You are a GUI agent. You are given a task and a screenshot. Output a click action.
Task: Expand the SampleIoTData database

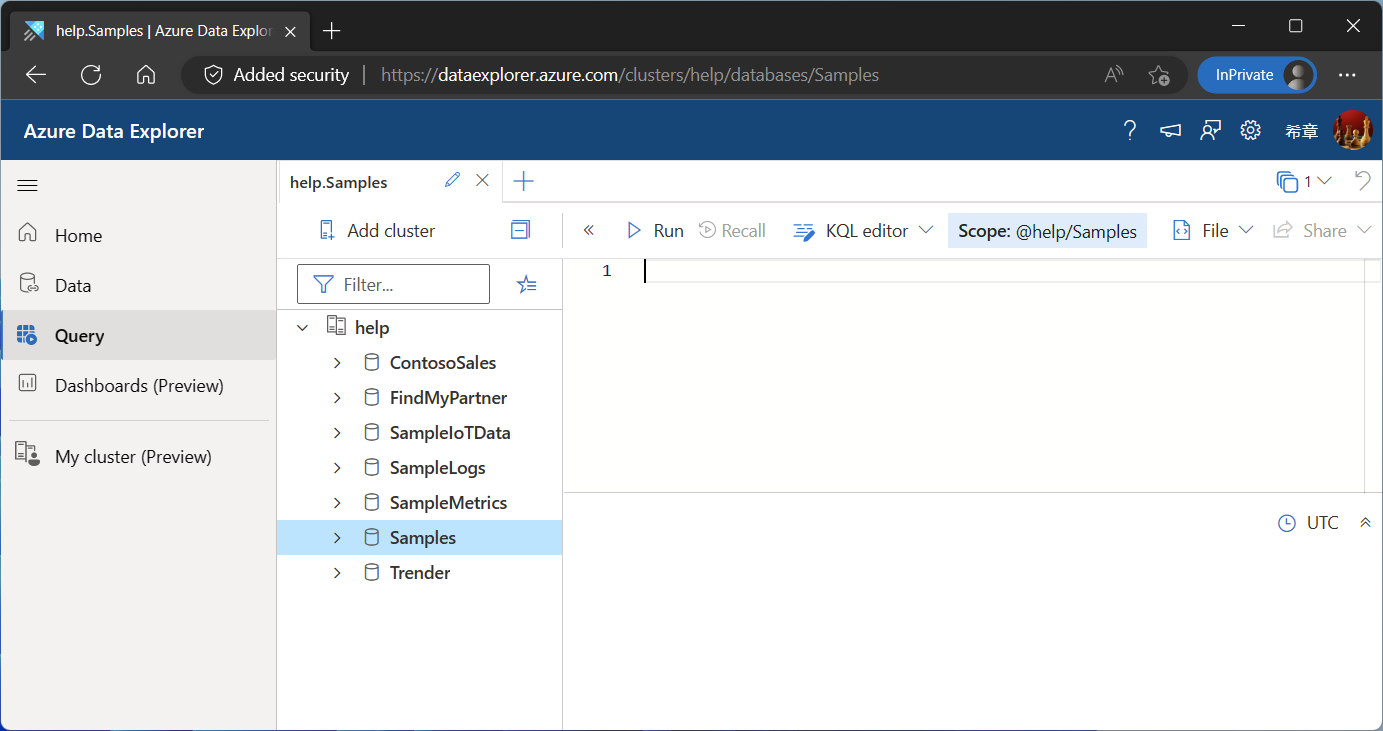click(x=337, y=433)
